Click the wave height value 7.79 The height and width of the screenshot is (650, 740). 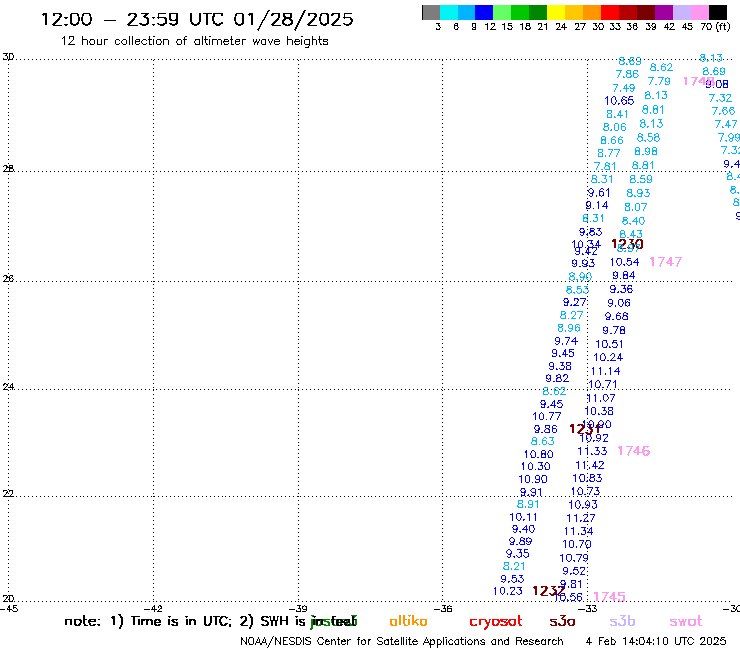tap(659, 81)
